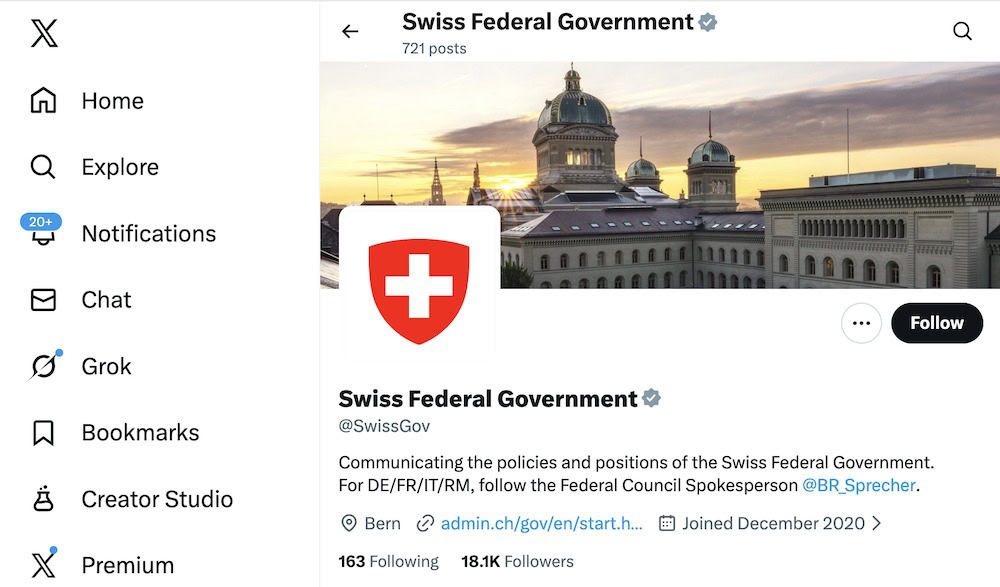The height and width of the screenshot is (587, 1000).
Task: Open Explore via the magnifying glass icon
Action: (x=42, y=166)
